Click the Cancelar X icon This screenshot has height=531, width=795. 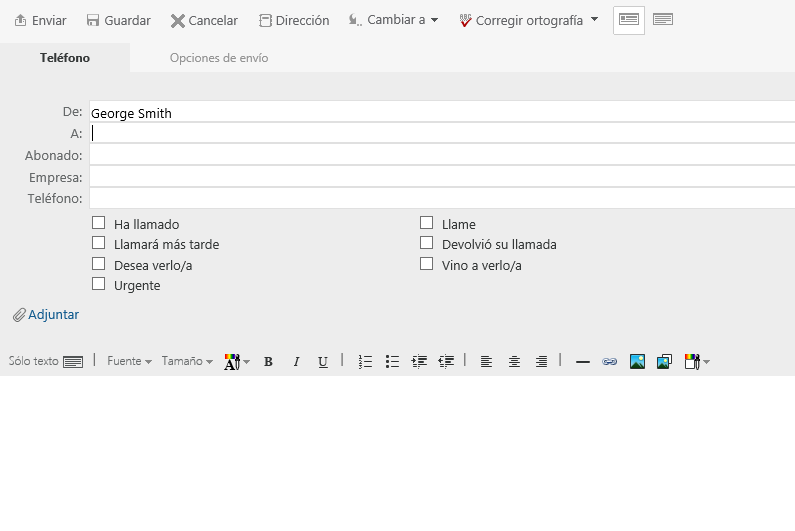coord(177,21)
